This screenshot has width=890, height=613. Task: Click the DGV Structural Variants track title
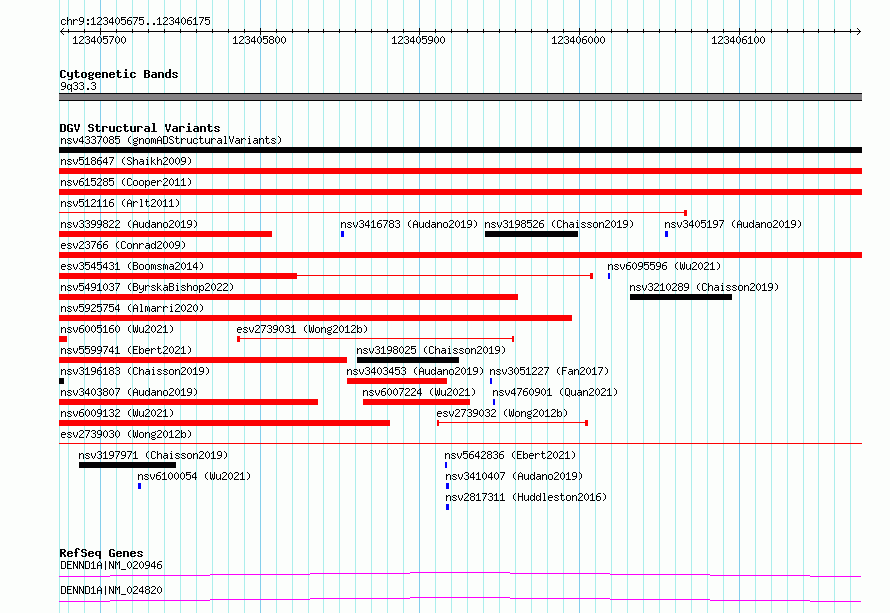[x=140, y=128]
